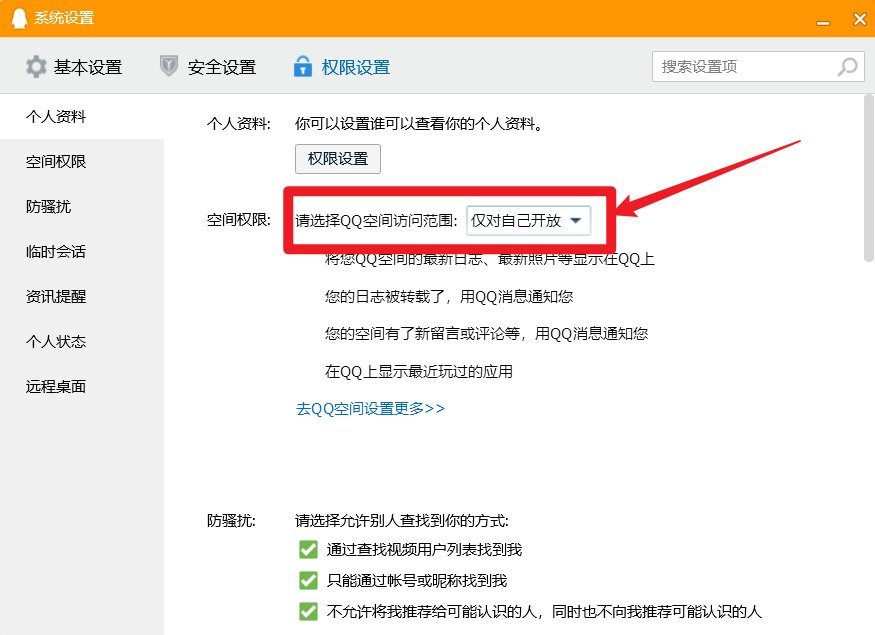
Task: Toggle 不允许将我推荐给可能认识的人 checkbox
Action: (308, 612)
